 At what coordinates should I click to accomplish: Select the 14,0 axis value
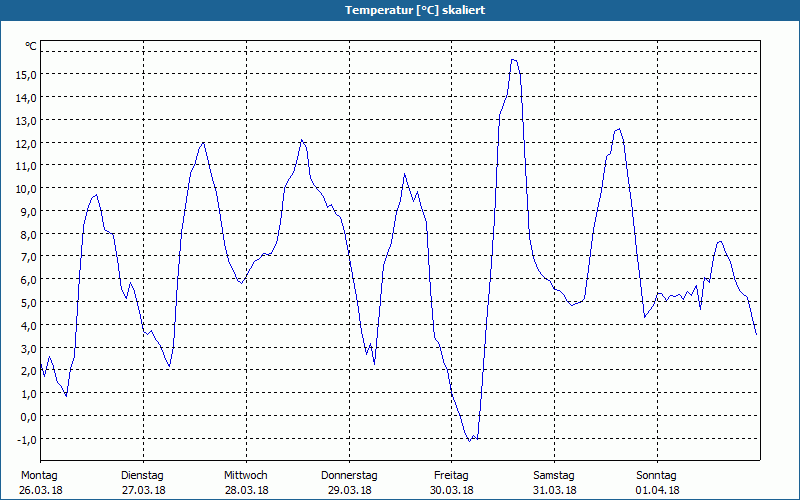(26, 97)
